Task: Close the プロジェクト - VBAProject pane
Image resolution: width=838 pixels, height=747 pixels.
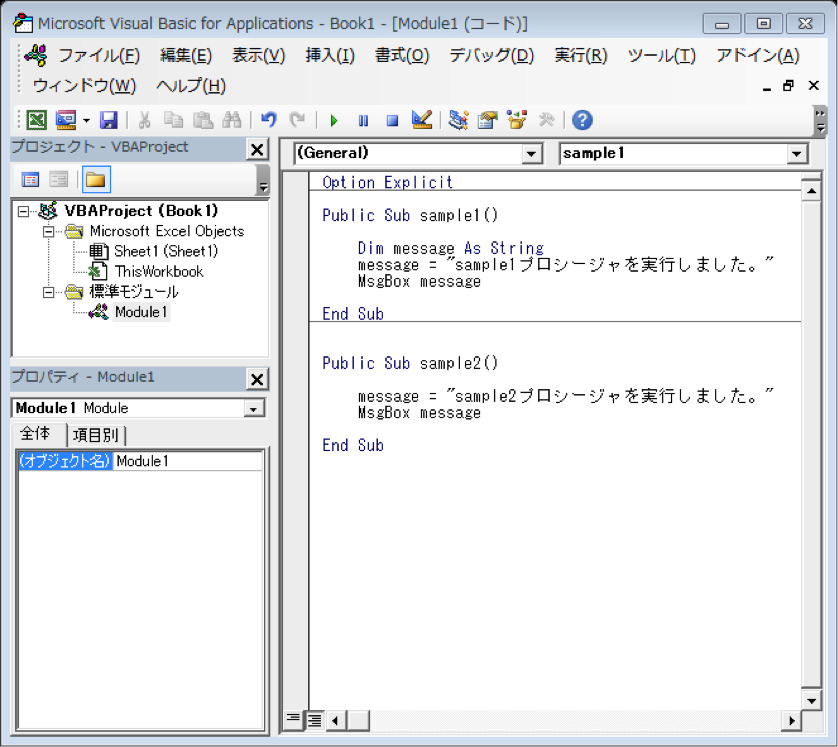Action: click(257, 150)
